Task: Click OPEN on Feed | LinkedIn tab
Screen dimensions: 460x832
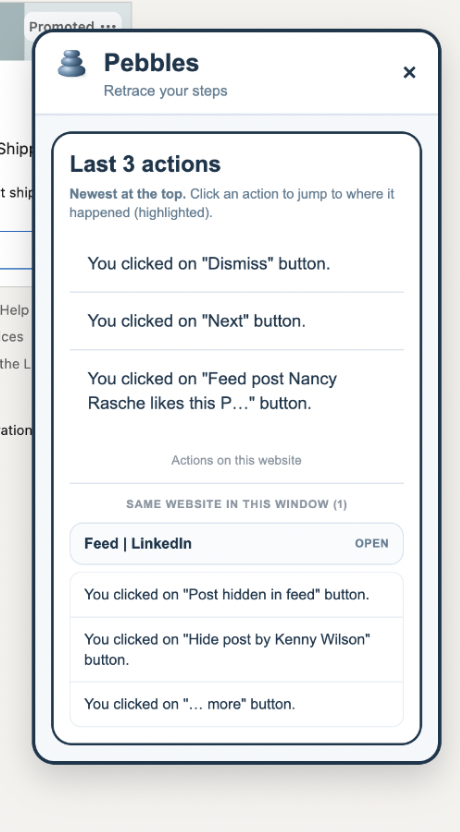Action: coord(371,543)
